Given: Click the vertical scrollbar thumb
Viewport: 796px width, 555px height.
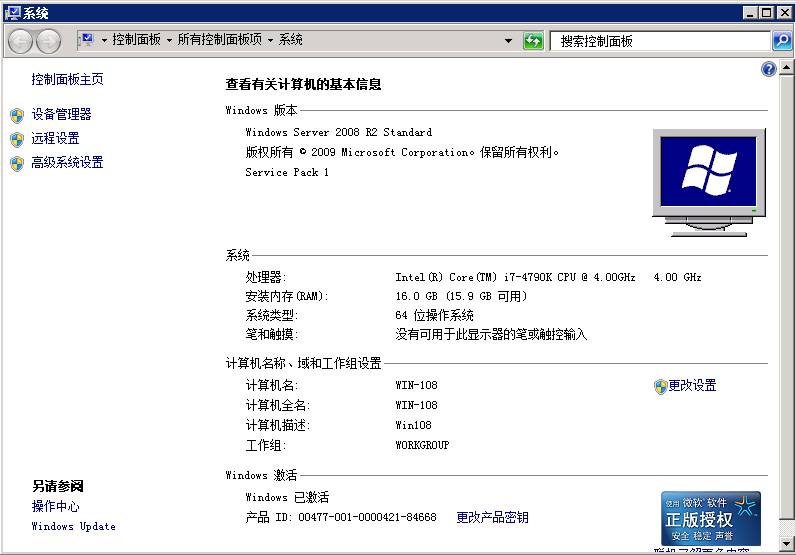Looking at the screenshot, I should pos(786,297).
